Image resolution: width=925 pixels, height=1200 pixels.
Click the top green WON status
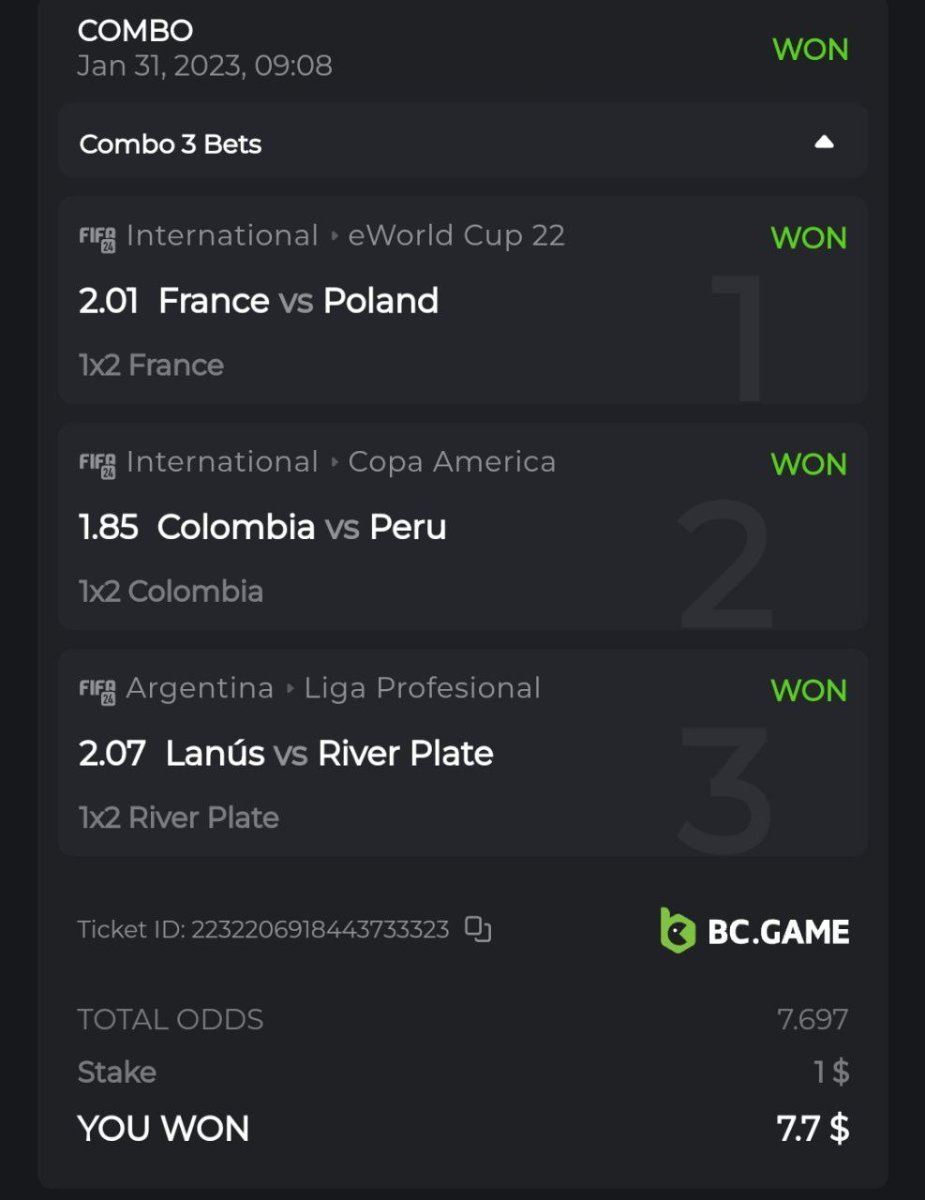(x=810, y=49)
